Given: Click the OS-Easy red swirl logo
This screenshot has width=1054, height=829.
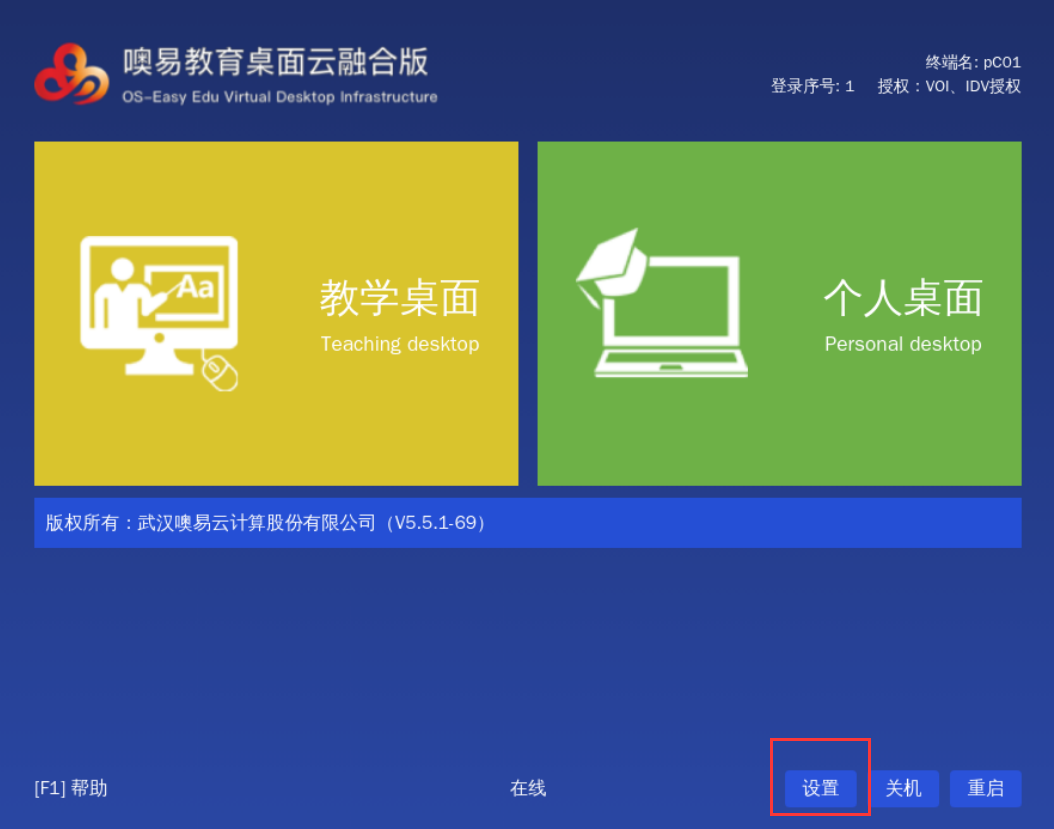Looking at the screenshot, I should (x=71, y=75).
